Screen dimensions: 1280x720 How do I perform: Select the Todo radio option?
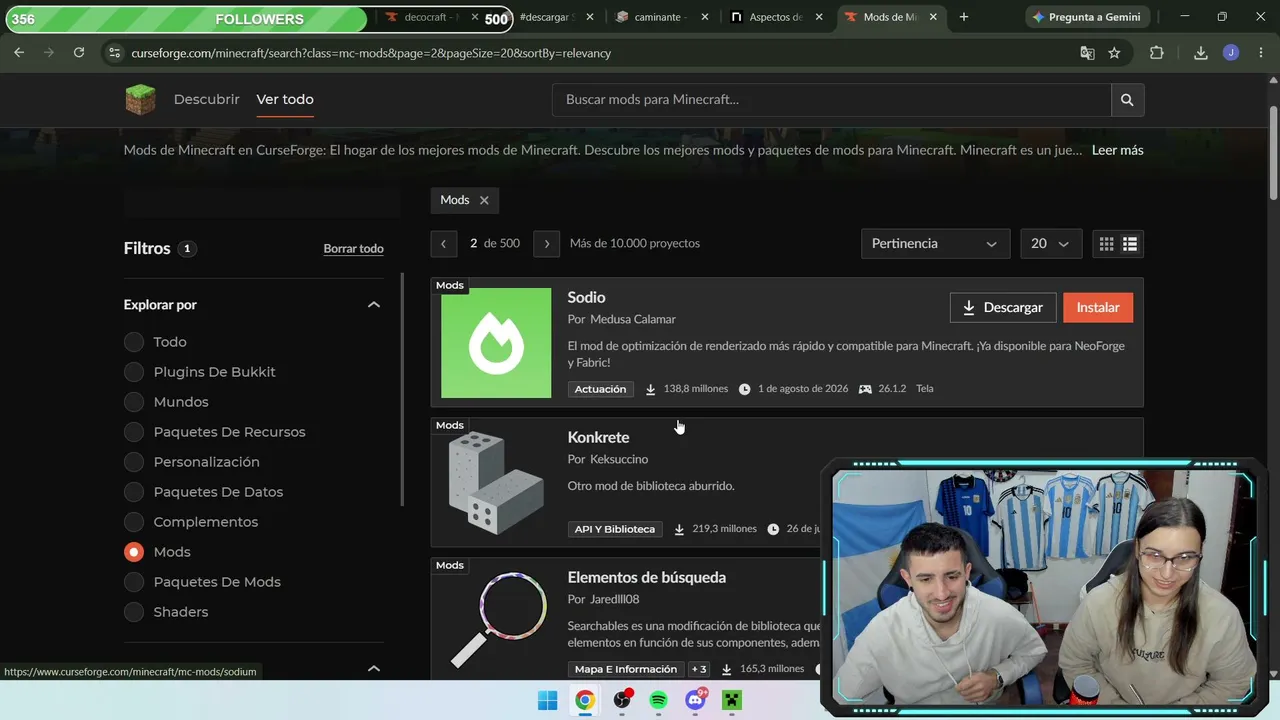pos(134,342)
